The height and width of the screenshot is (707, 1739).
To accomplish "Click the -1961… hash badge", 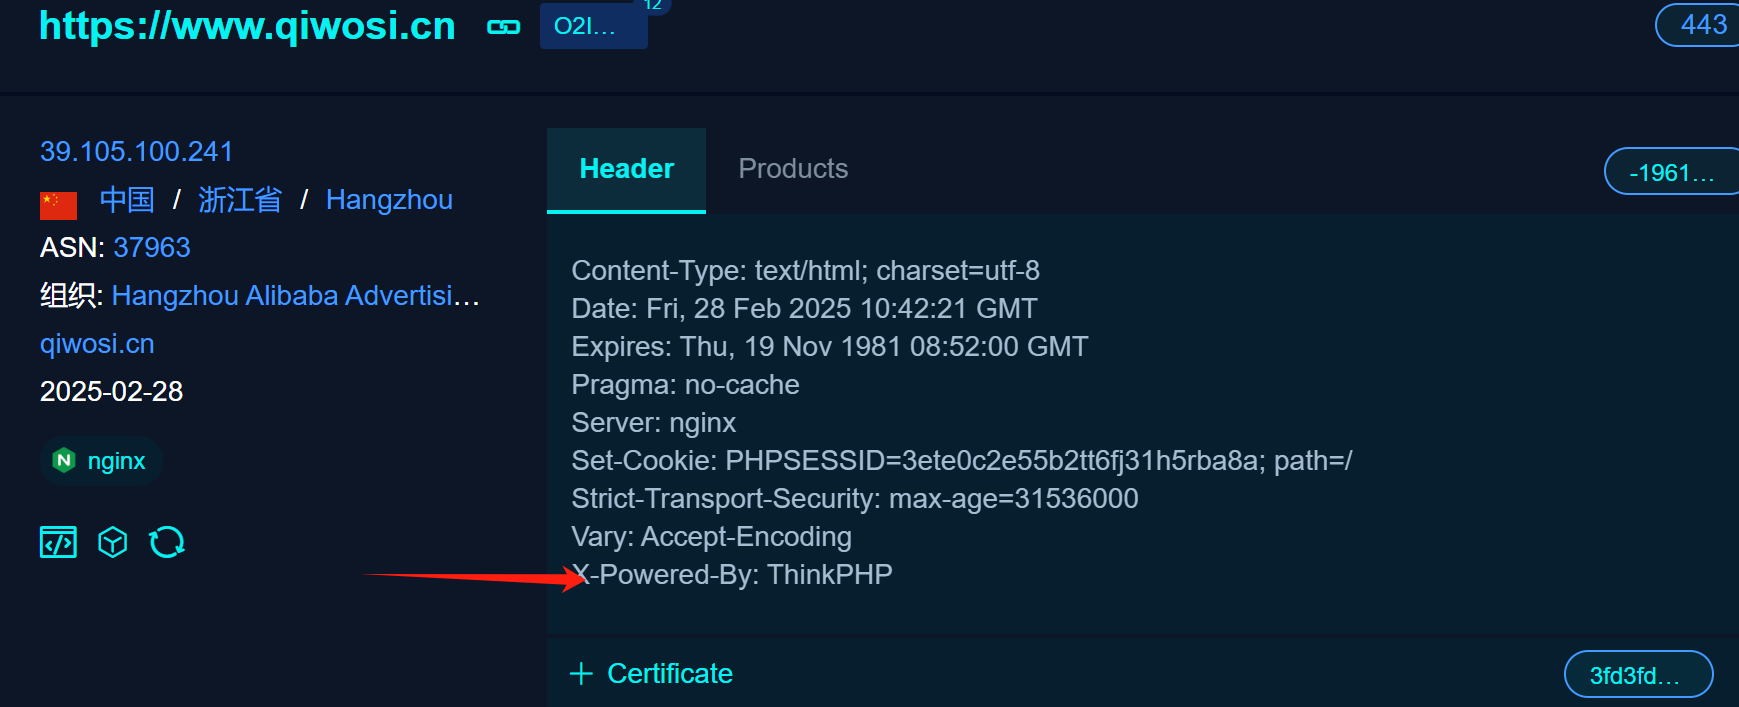I will 1671,173.
